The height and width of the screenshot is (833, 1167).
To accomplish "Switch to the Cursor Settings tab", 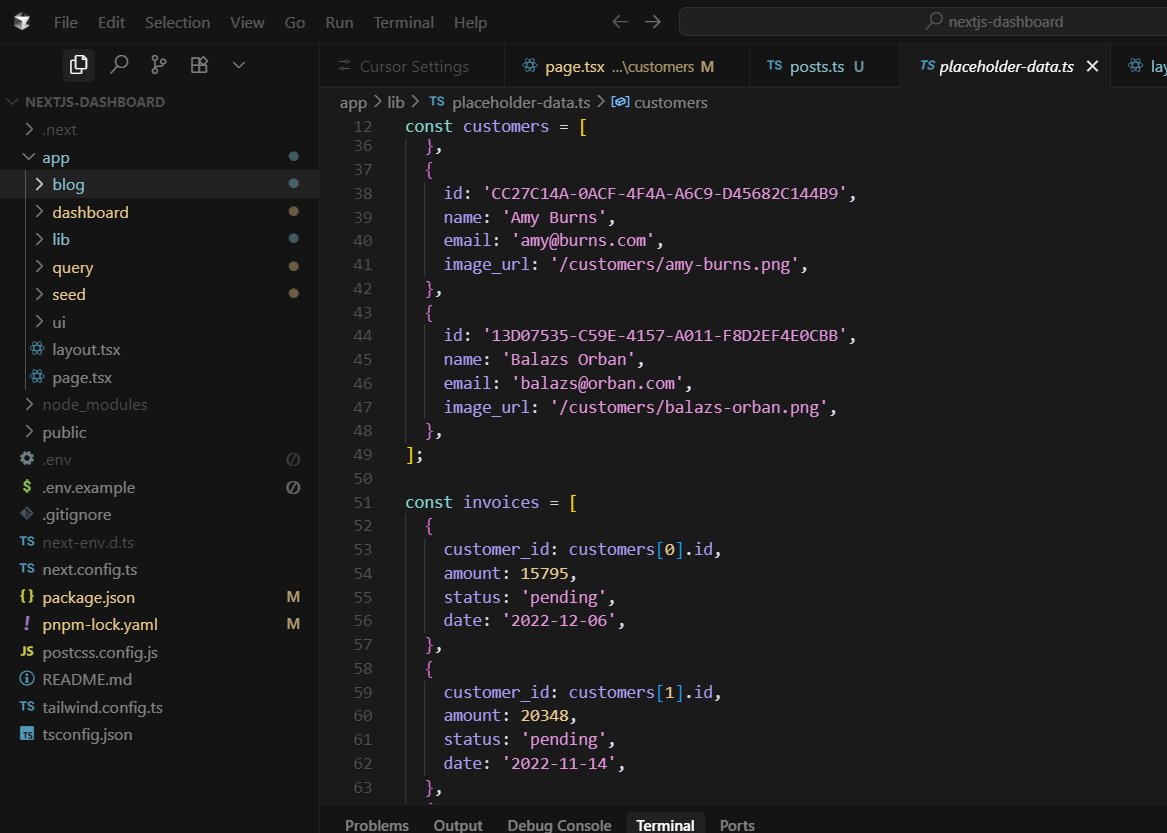I will (412, 66).
